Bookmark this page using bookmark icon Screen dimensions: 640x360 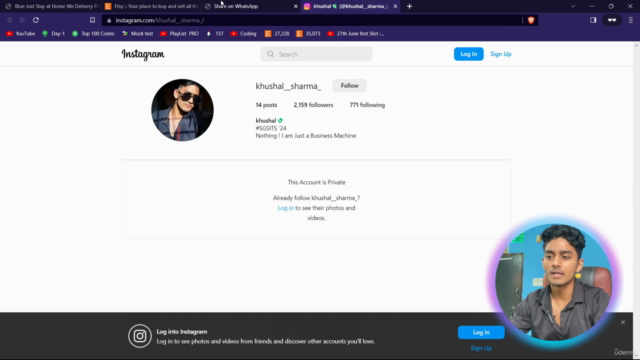click(92, 20)
